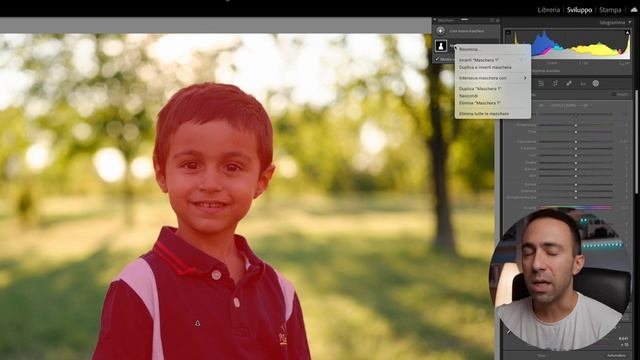The height and width of the screenshot is (360, 640).
Task: Toggle shadow clipping indicator in histogram
Action: point(508,32)
